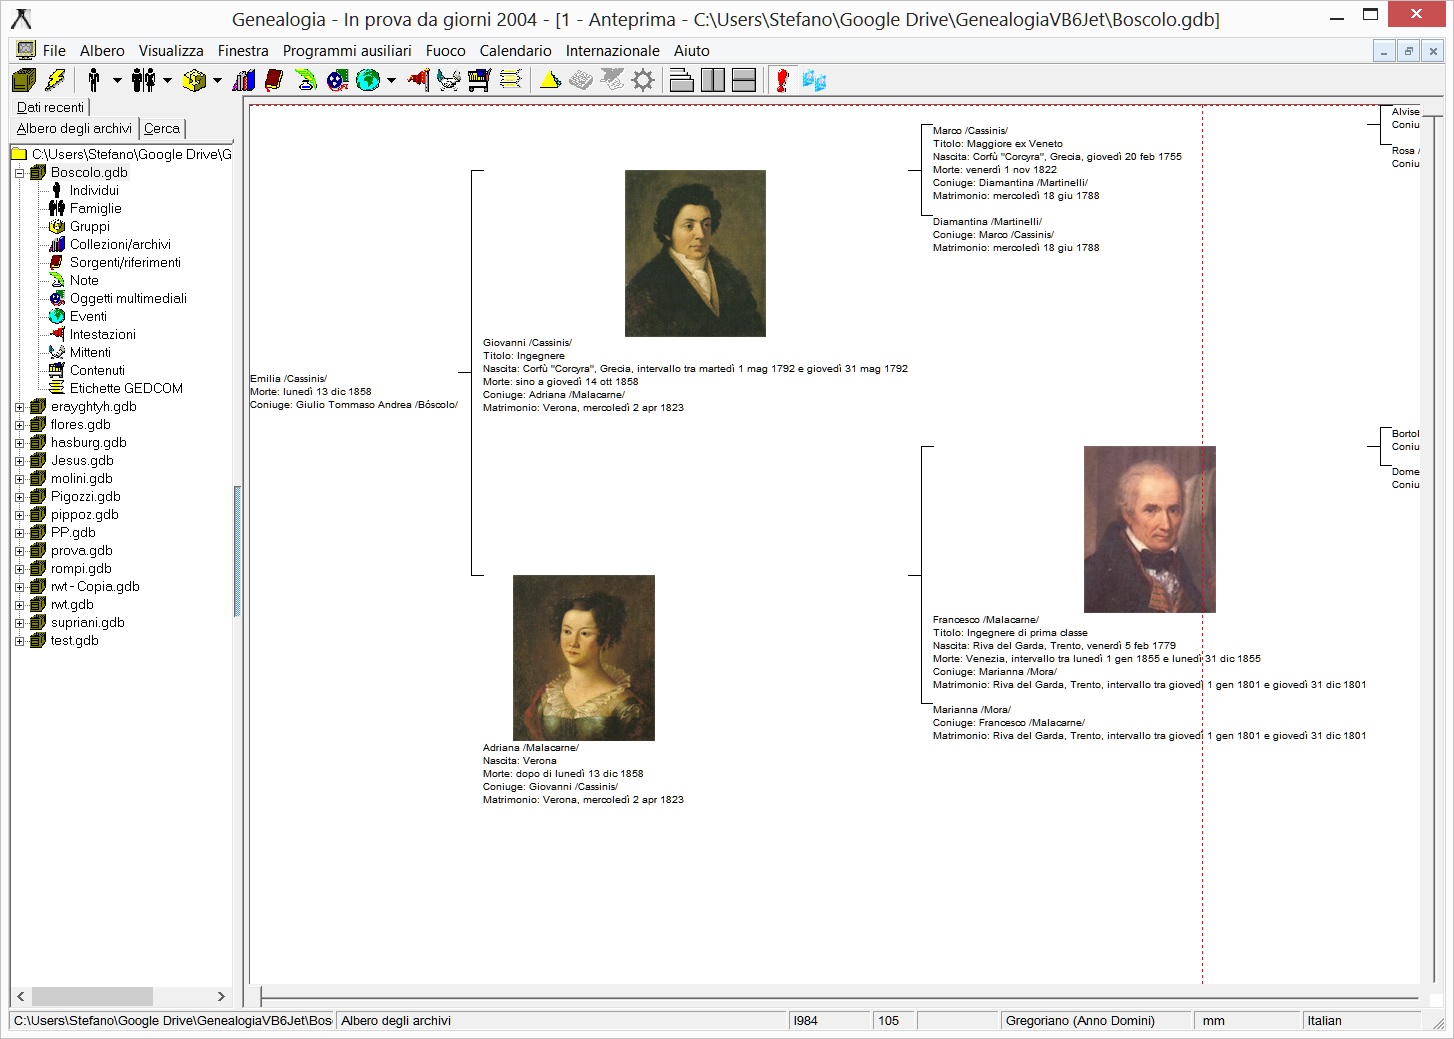This screenshot has height=1039, width=1454.
Task: Click the groups yellow cube toolbar icon
Action: (x=194, y=80)
